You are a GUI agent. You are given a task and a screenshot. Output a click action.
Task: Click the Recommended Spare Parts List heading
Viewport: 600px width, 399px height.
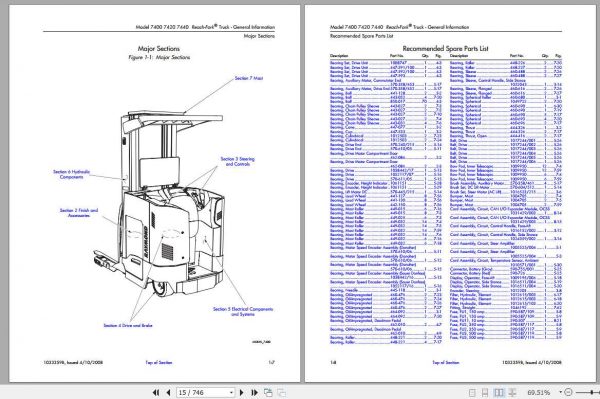[445, 49]
